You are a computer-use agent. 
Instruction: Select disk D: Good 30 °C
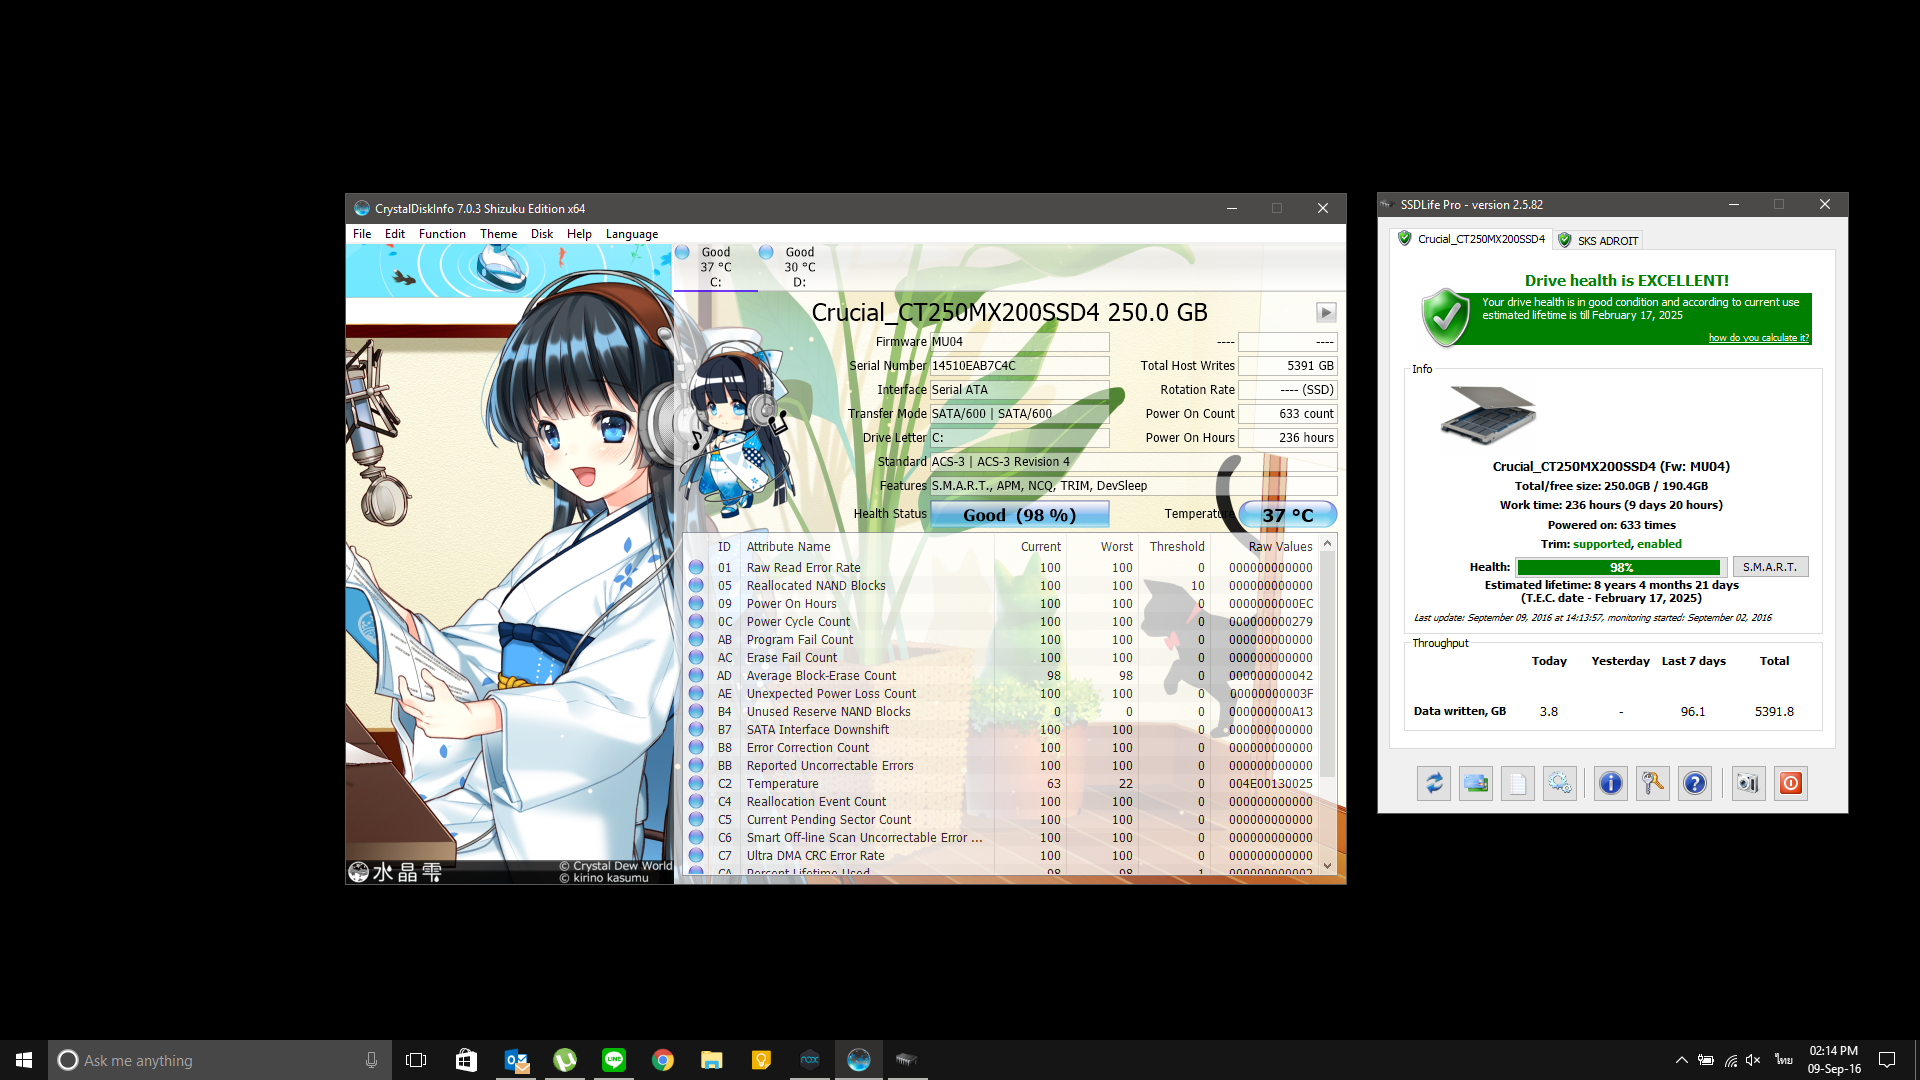pos(799,267)
